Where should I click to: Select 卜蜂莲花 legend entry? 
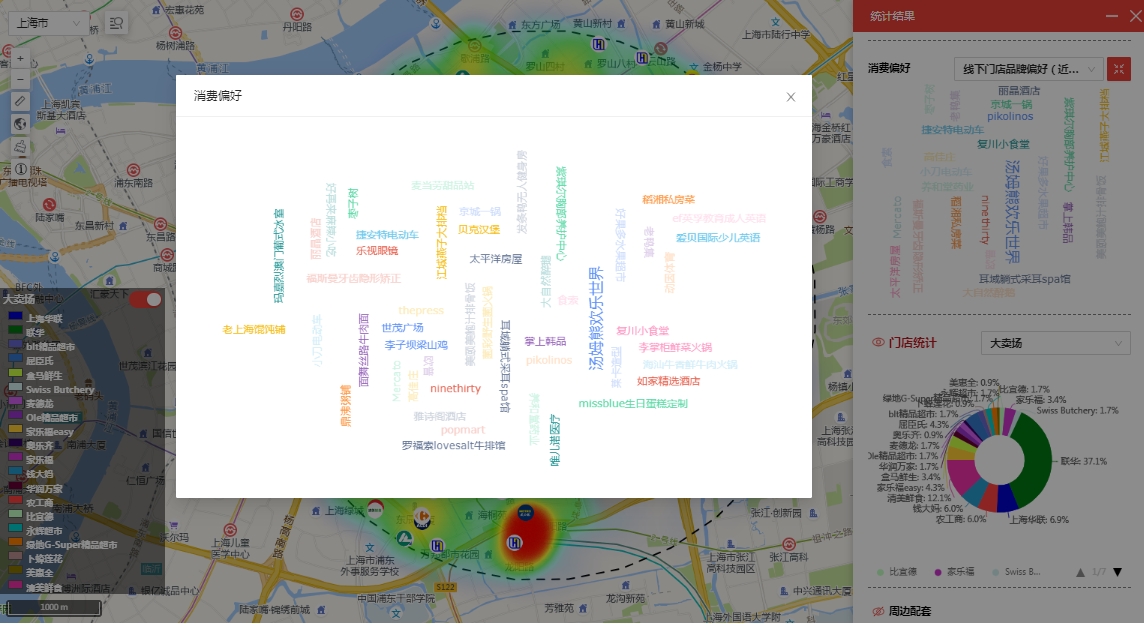pos(44,559)
